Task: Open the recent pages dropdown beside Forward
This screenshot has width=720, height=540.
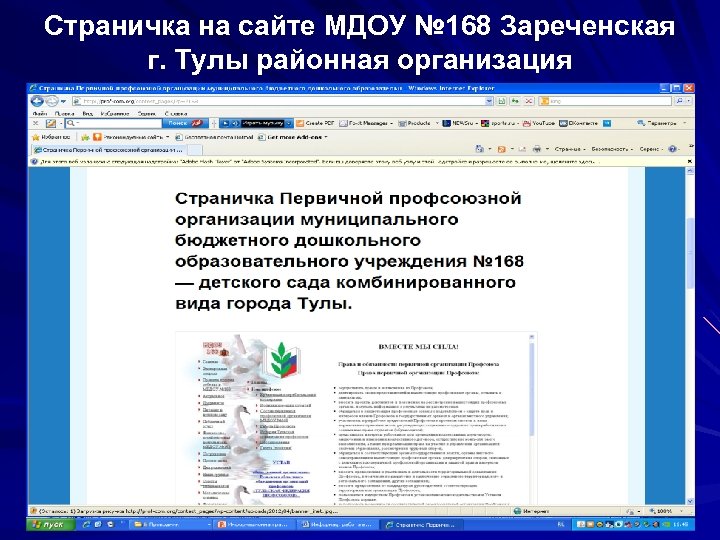Action: tap(63, 101)
